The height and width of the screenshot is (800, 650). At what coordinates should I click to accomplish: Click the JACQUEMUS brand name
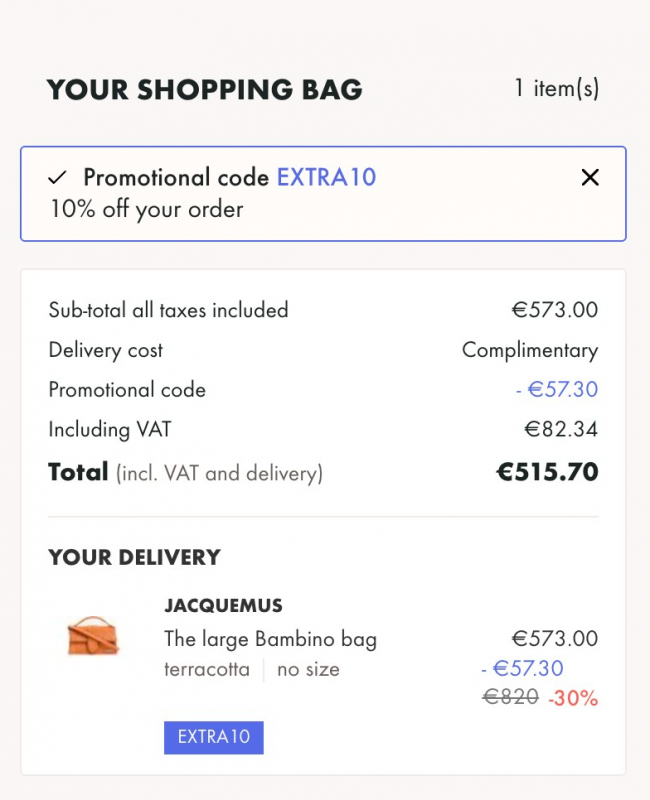[223, 606]
